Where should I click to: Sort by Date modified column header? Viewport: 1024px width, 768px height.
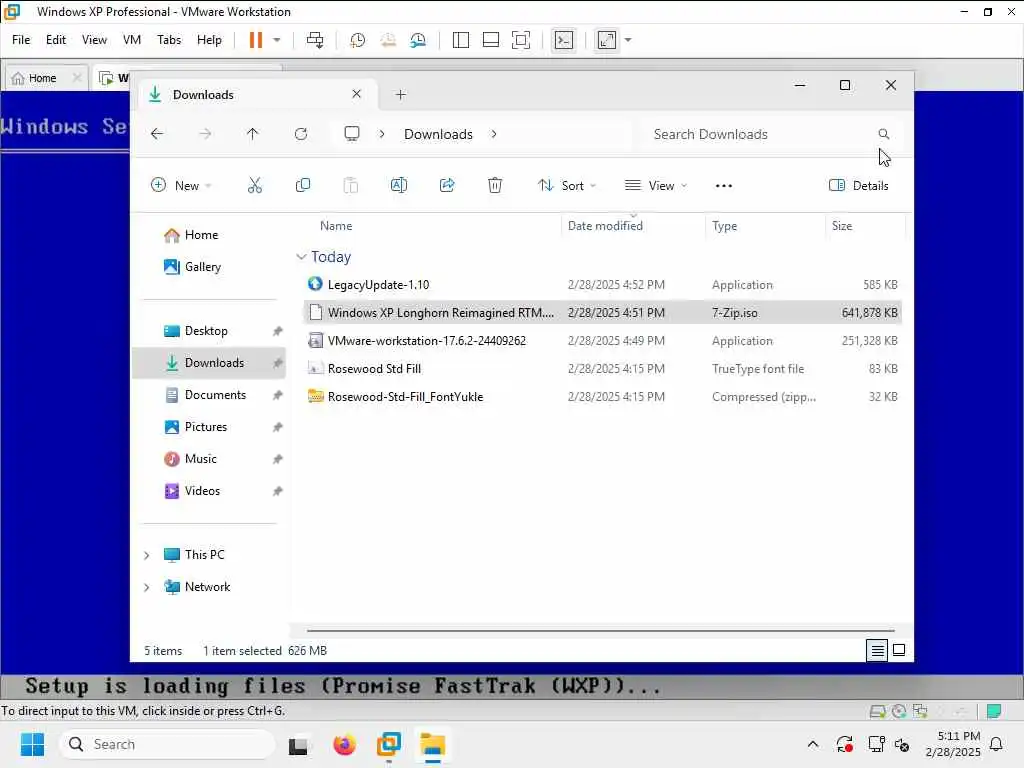pyautogui.click(x=605, y=226)
